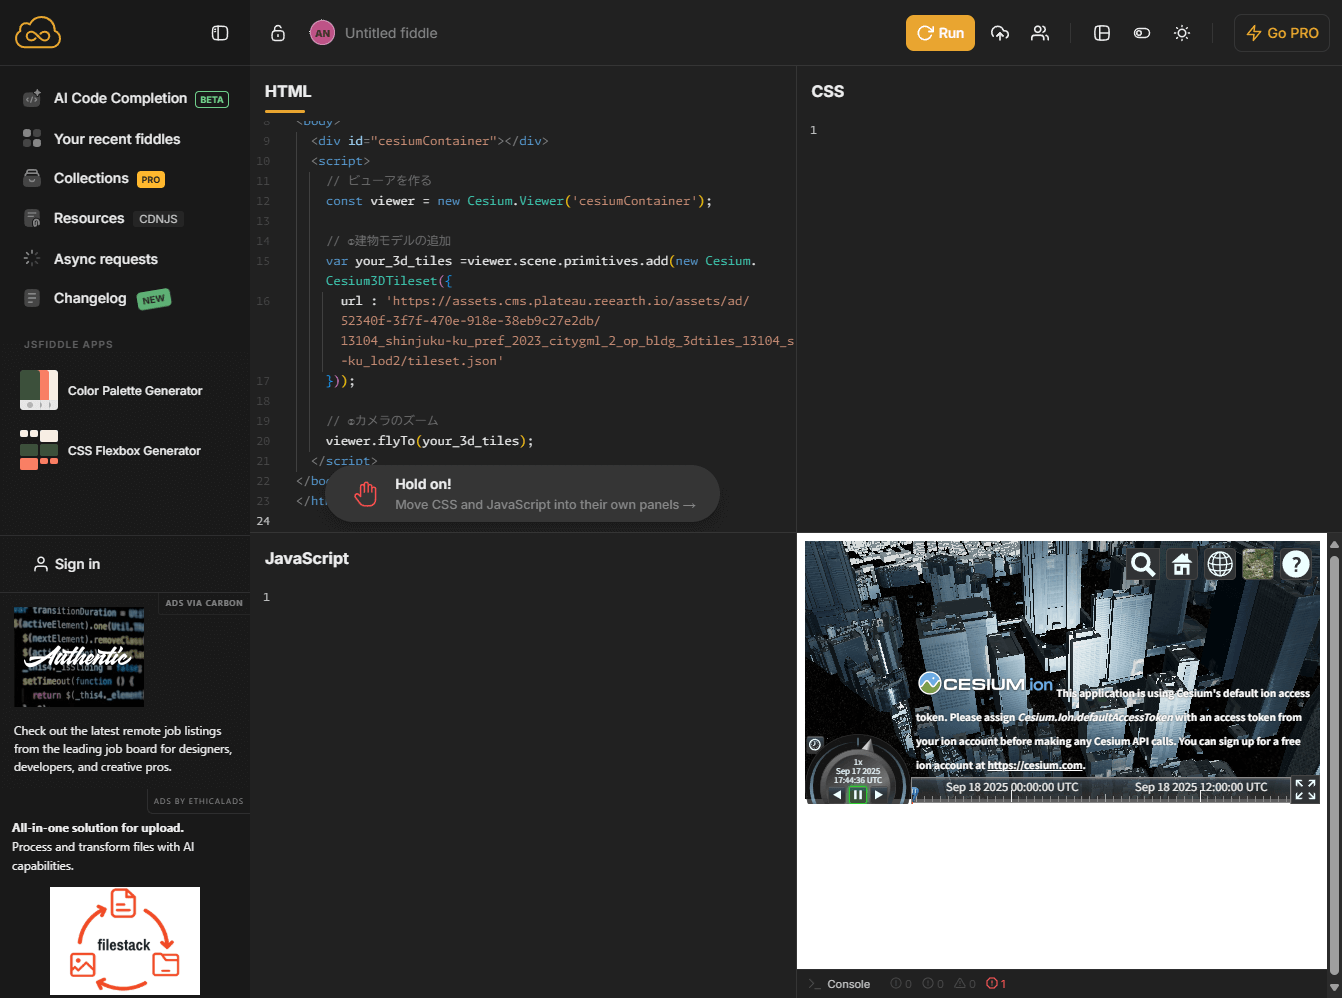Toggle the sidebar panel visibility
The width and height of the screenshot is (1342, 998).
(220, 33)
